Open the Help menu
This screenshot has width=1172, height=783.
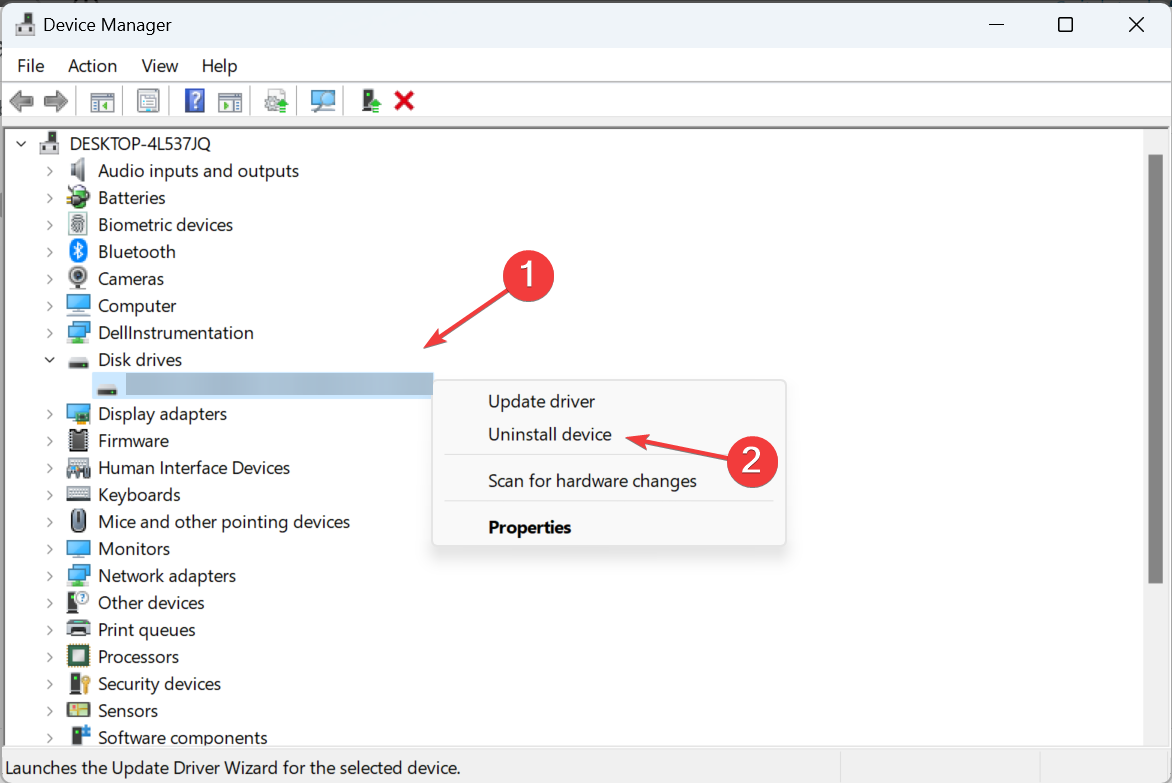(x=219, y=66)
